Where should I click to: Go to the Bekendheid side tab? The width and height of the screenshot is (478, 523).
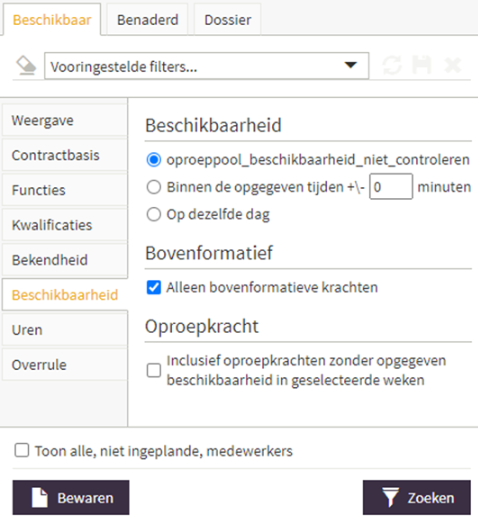tap(65, 260)
